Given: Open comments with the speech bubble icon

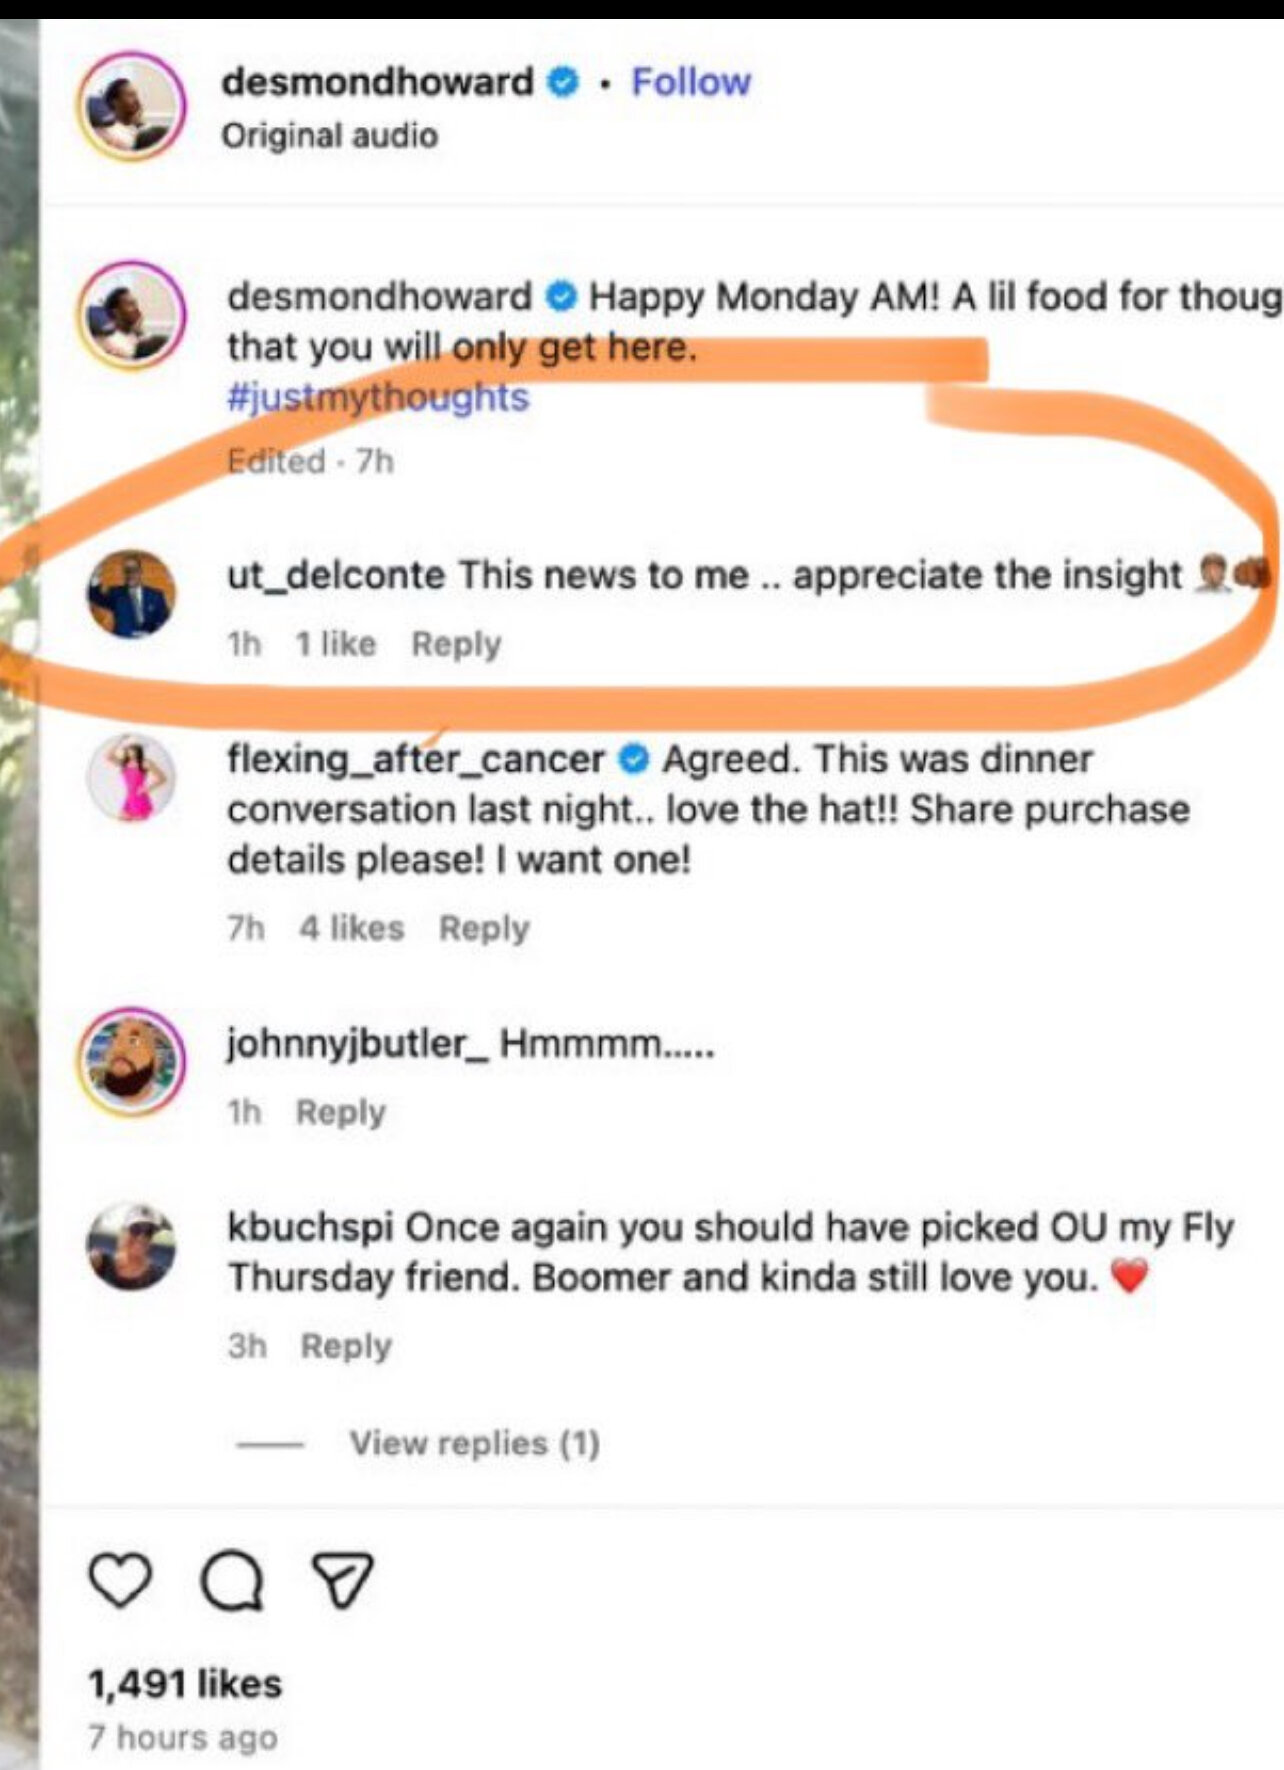Looking at the screenshot, I should 232,1581.
